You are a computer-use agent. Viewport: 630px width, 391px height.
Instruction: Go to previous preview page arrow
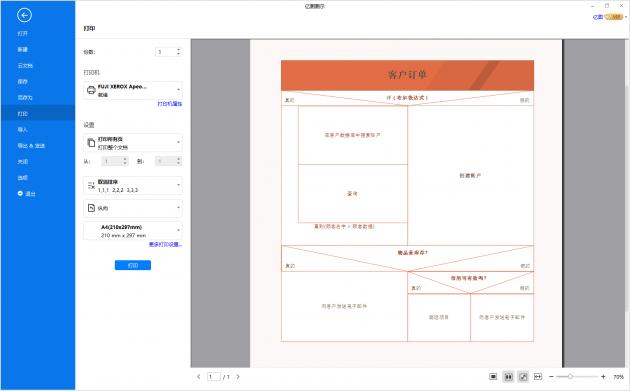198,377
